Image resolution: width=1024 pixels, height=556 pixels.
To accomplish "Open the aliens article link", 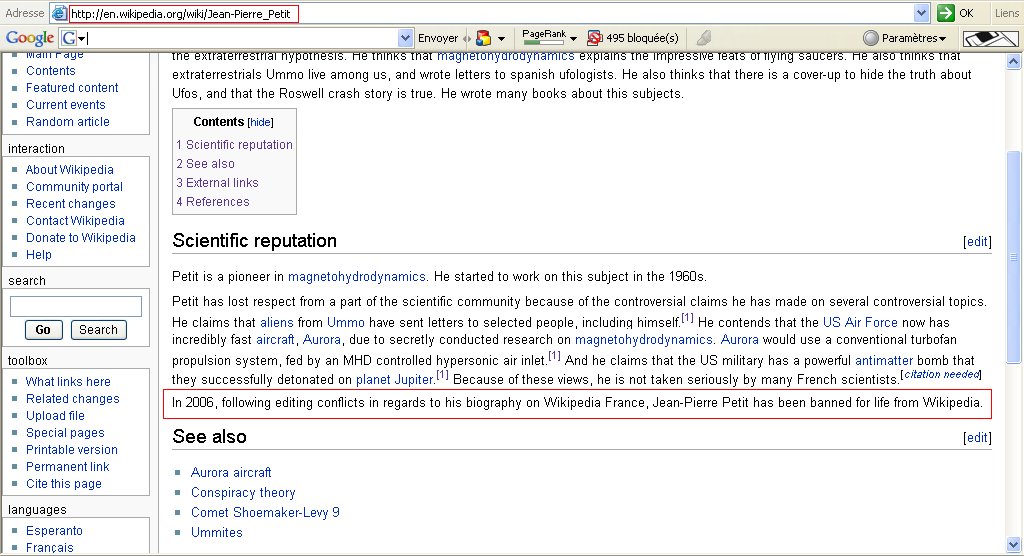I will pos(277,322).
